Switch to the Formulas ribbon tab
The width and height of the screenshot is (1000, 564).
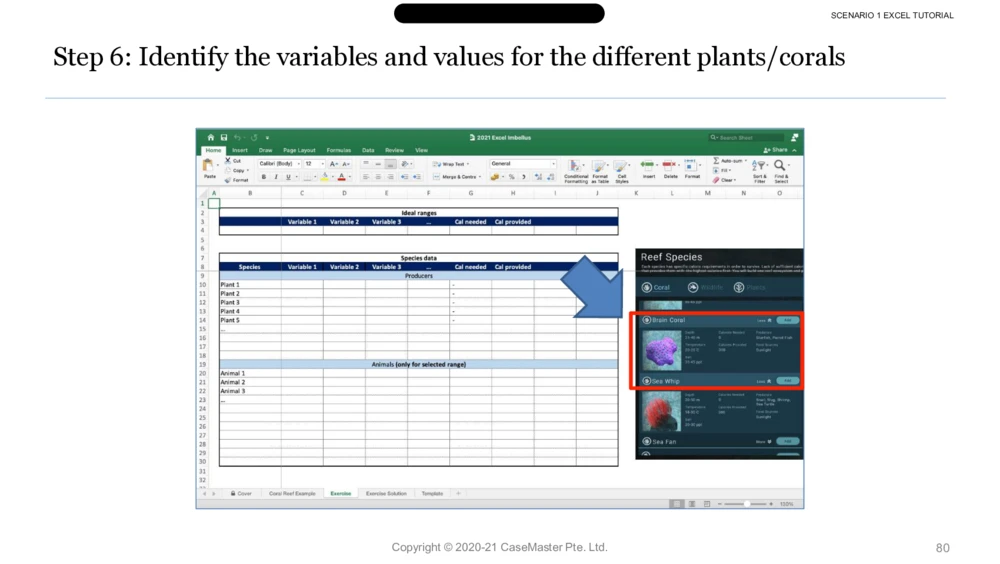[338, 150]
